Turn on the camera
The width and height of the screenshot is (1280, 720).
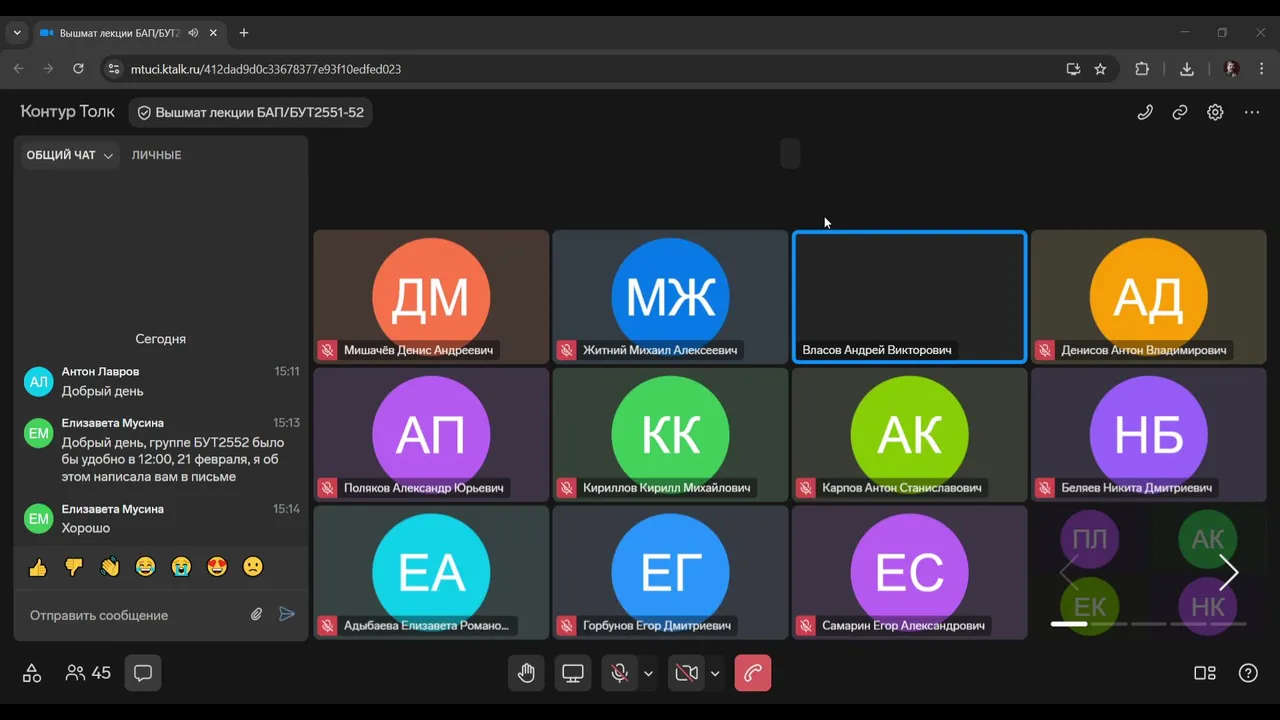686,673
